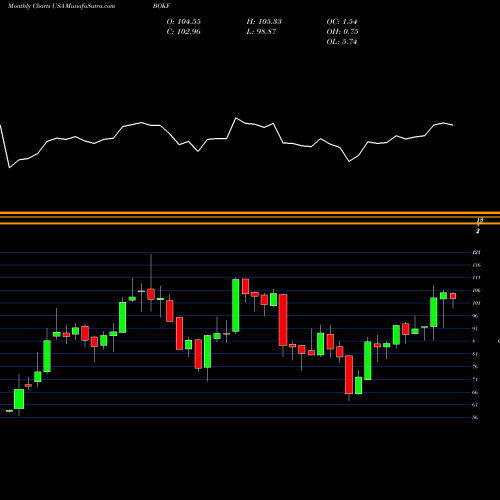
Task: Select the OC: 1.54 value
Action: tap(342, 22)
